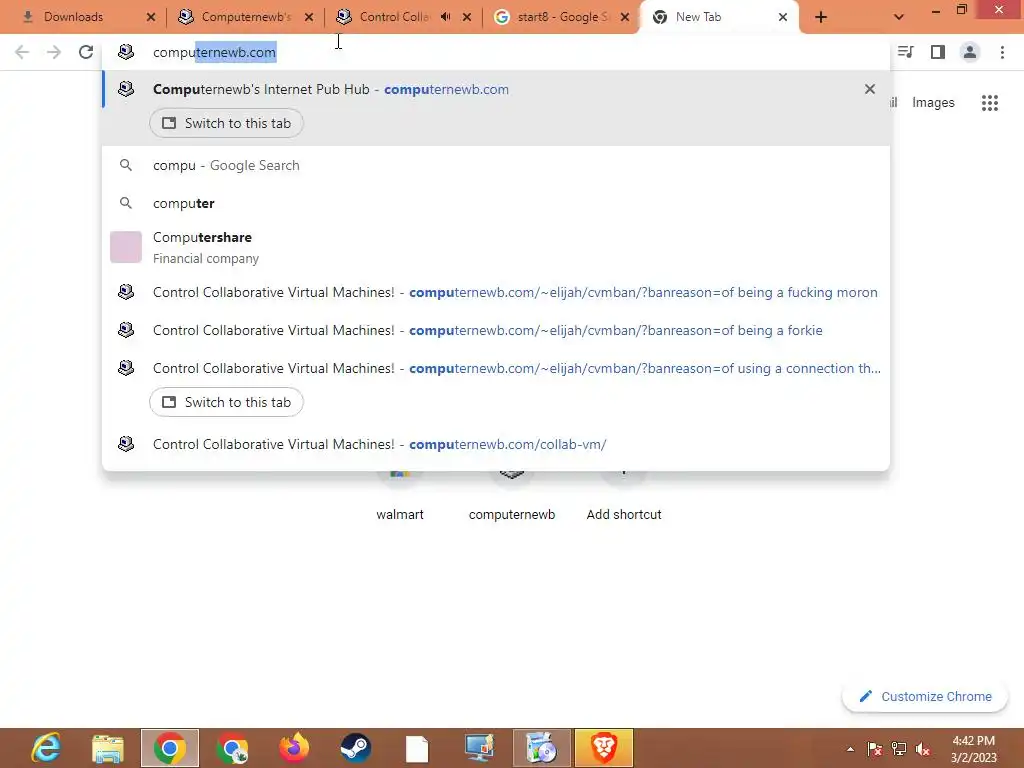Open the Images link
1024x768 pixels.
(933, 103)
